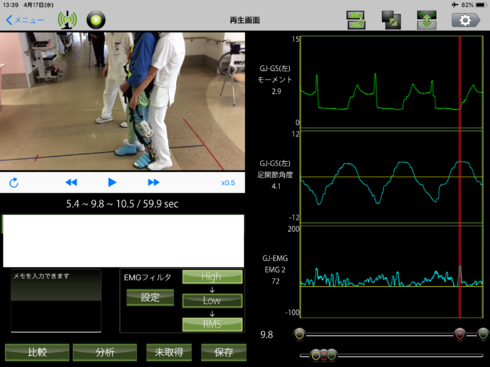Click the airplane mode status icon
Image resolution: width=490 pixels, height=367 pixels.
(x=455, y=5)
